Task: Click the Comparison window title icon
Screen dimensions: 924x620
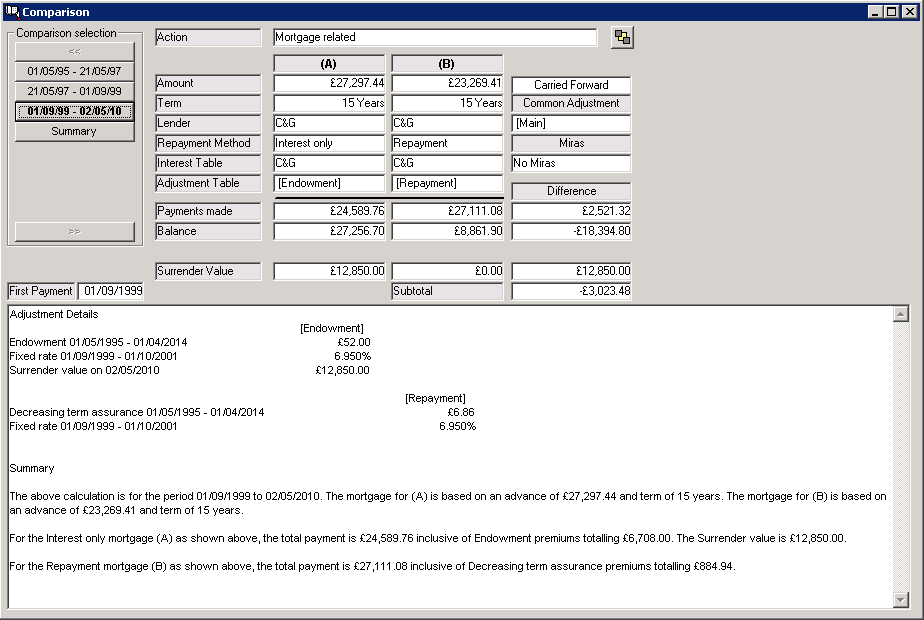Action: [x=12, y=11]
